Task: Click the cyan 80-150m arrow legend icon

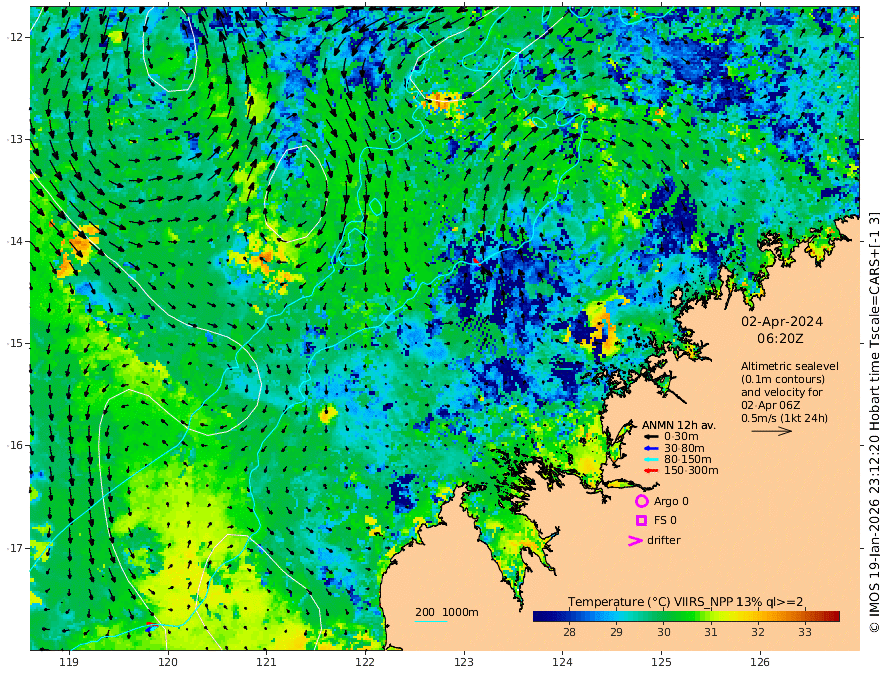Action: (651, 460)
